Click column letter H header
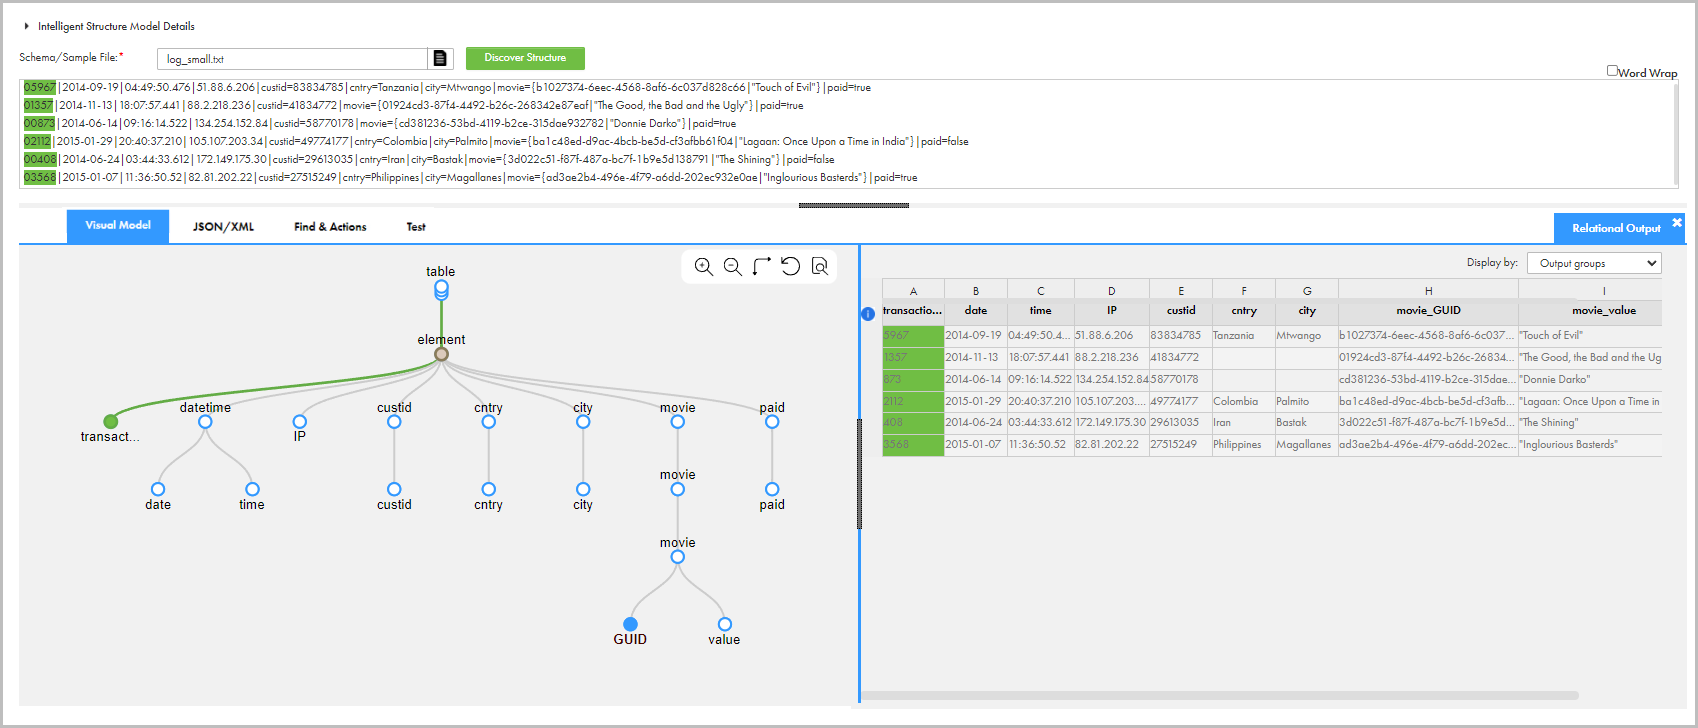The image size is (1698, 728). (x=1428, y=290)
